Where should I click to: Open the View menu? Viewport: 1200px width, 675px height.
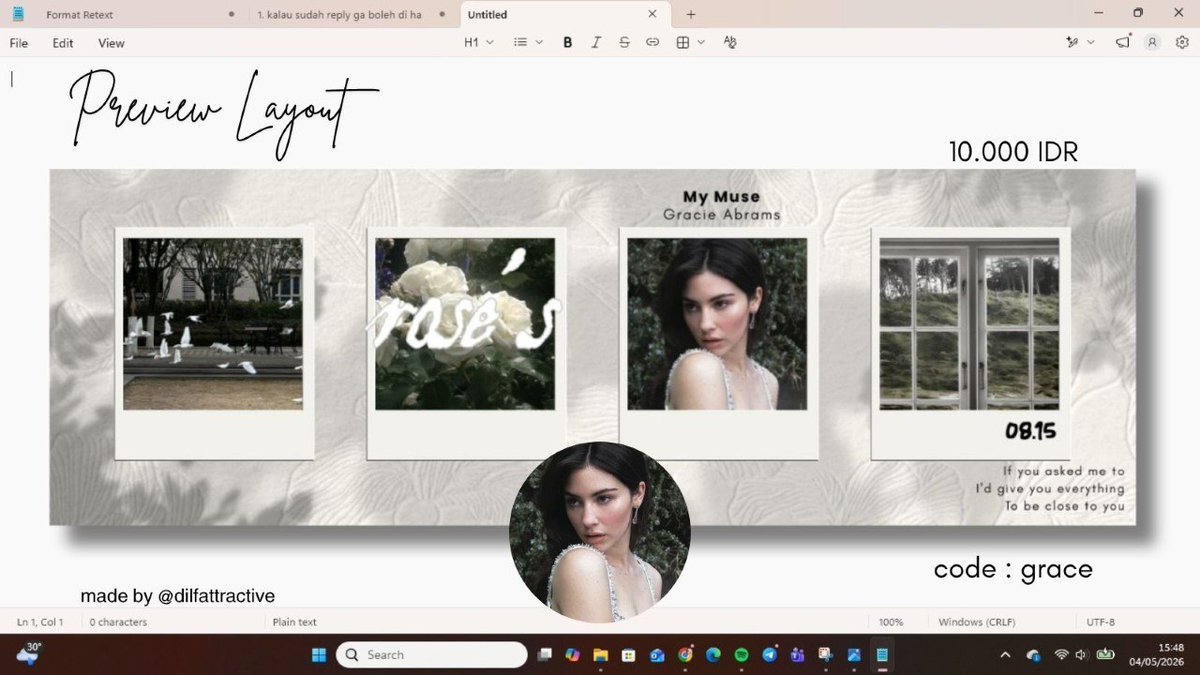pyautogui.click(x=111, y=43)
